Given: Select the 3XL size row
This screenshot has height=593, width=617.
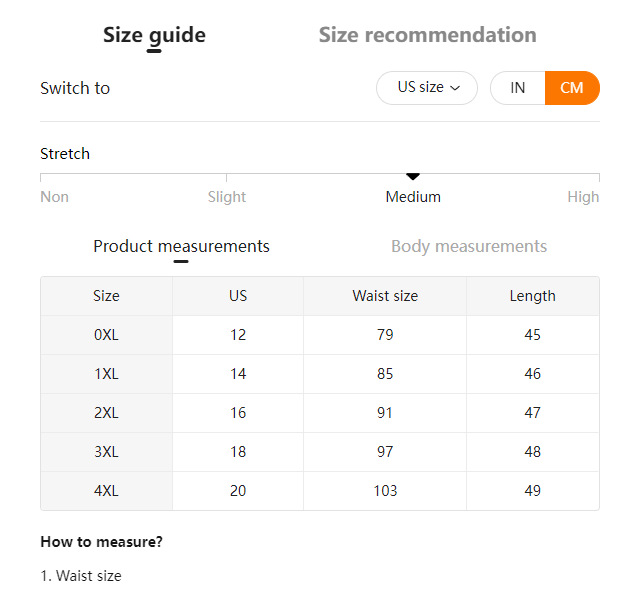Looking at the screenshot, I should coord(106,452).
